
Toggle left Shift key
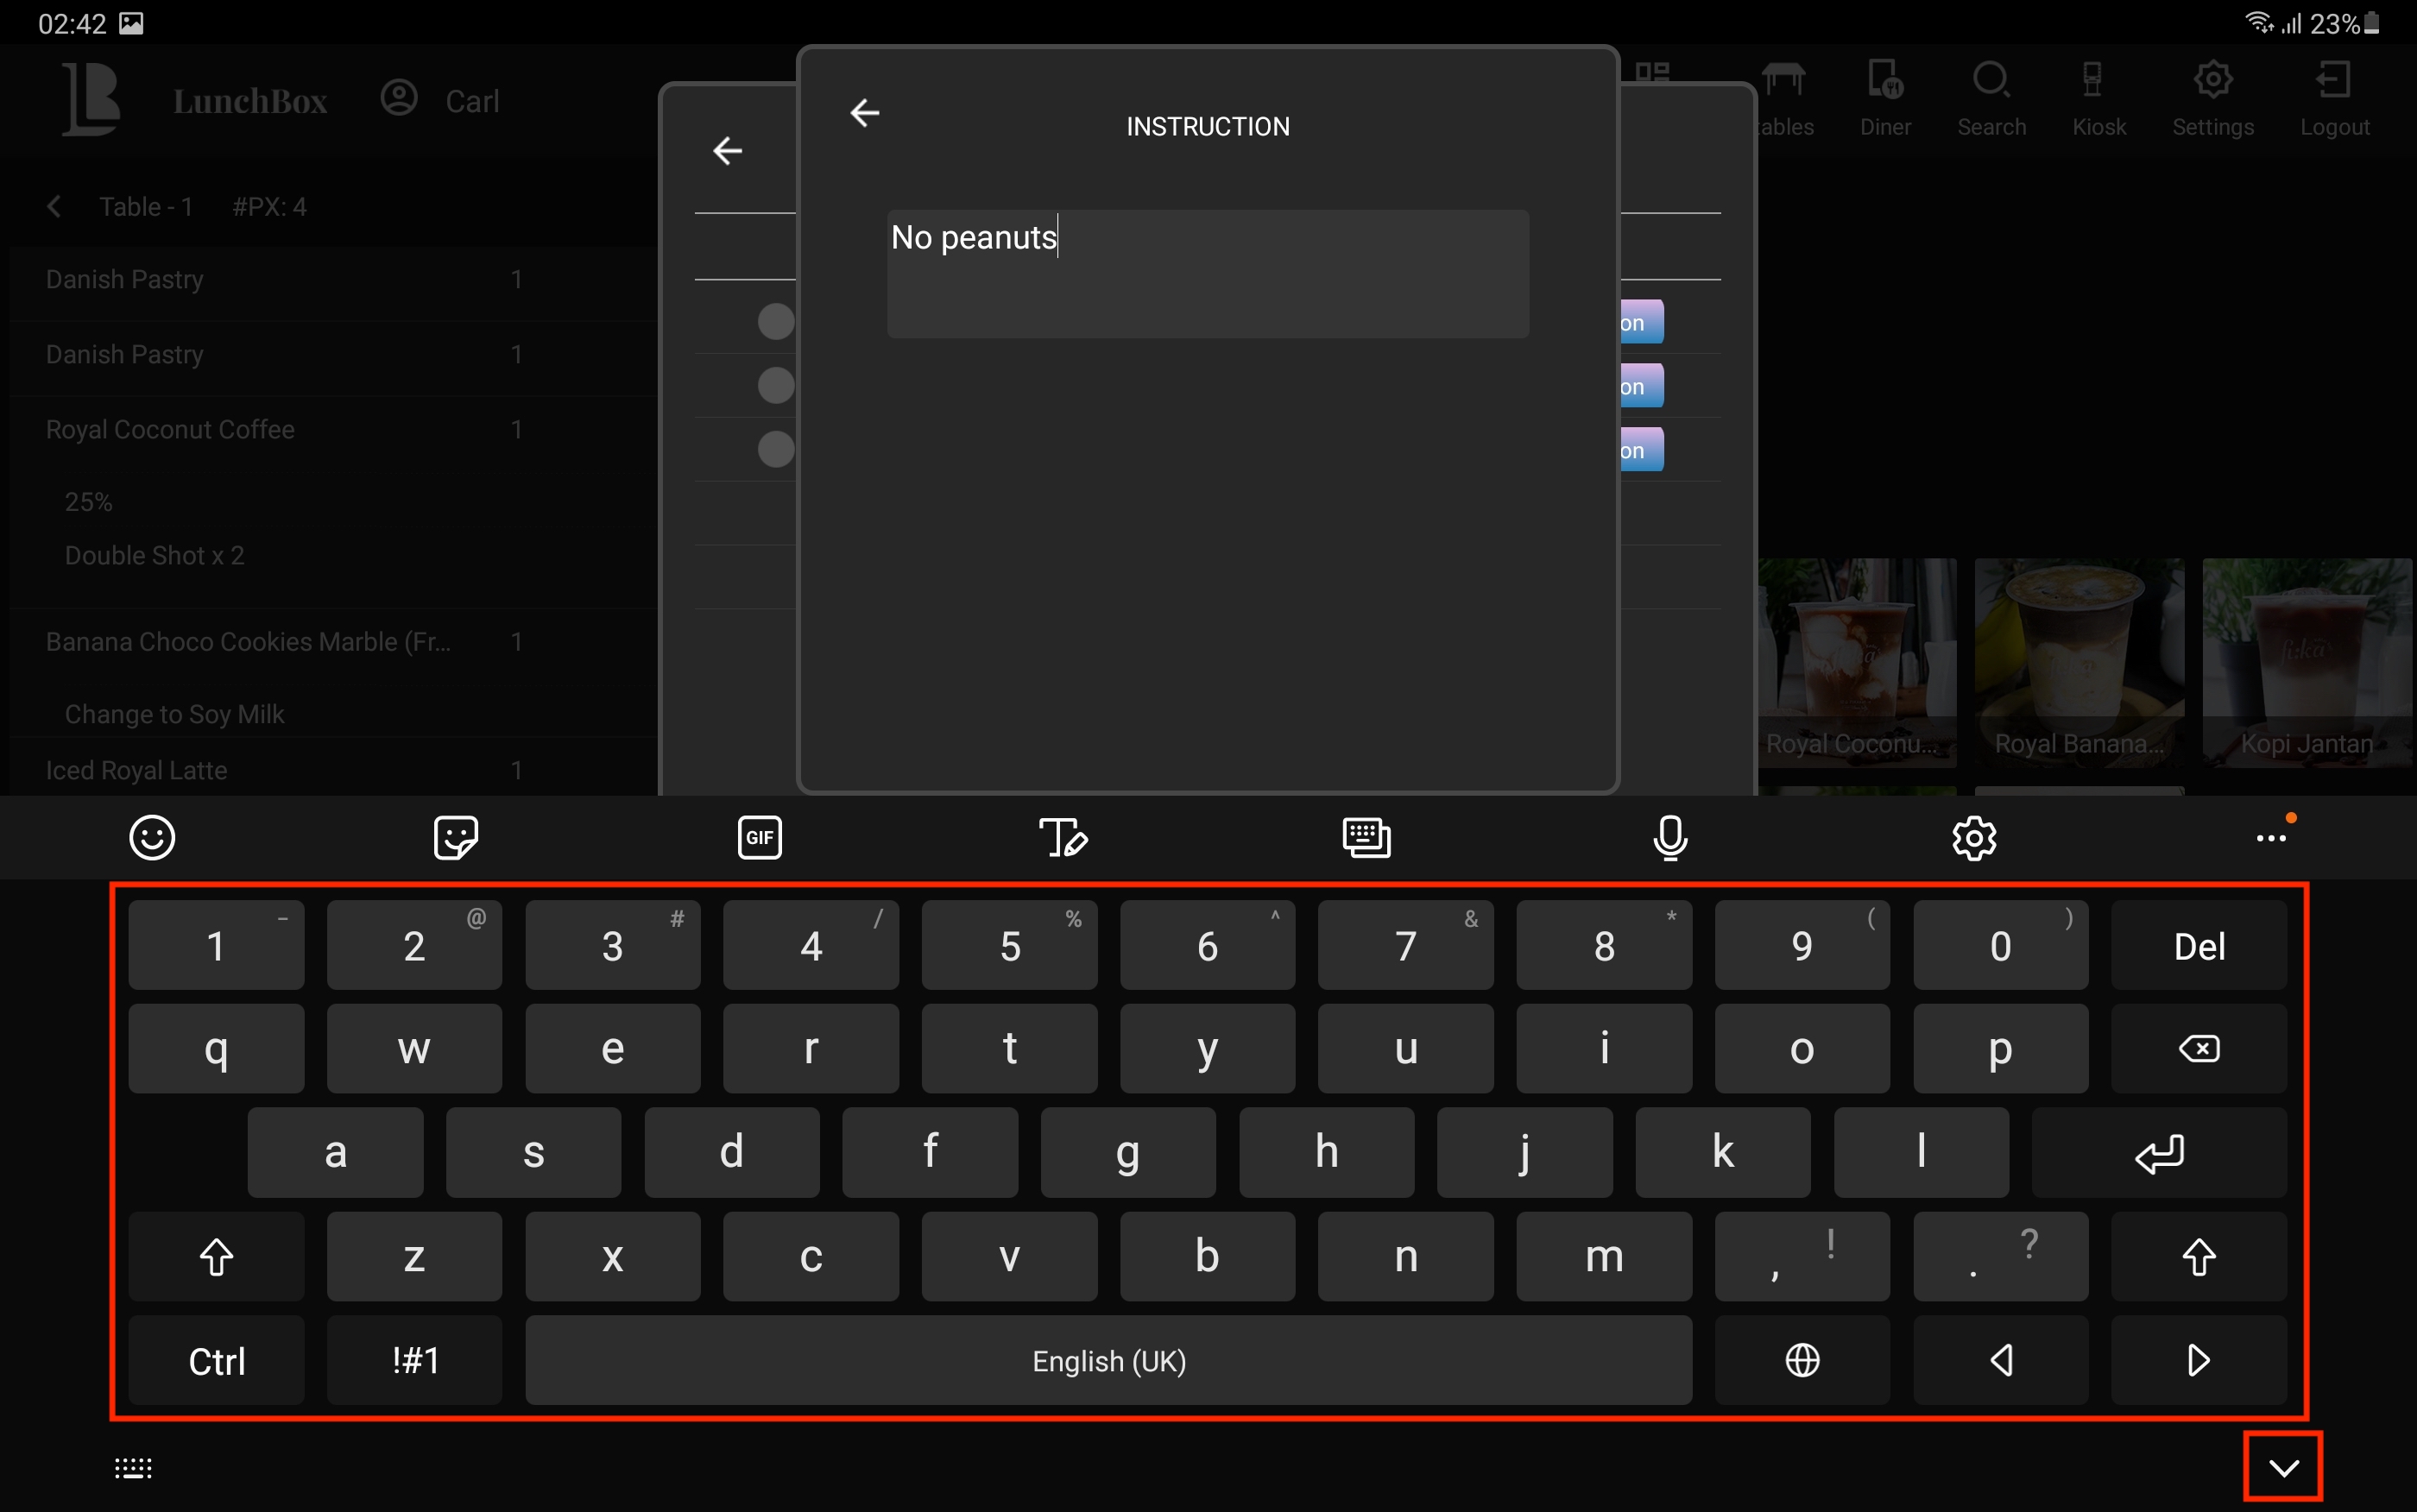point(216,1257)
